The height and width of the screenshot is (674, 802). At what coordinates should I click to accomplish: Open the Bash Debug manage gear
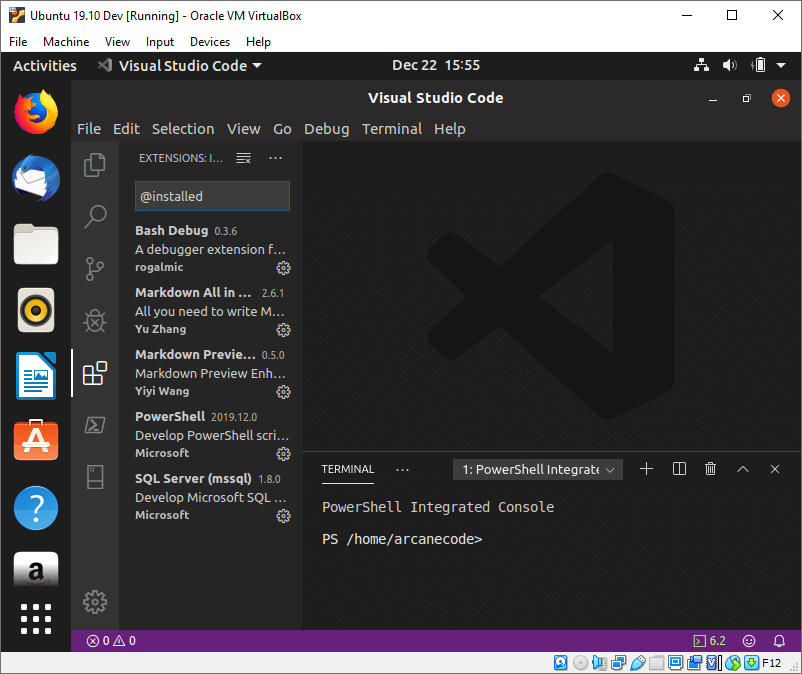[283, 267]
